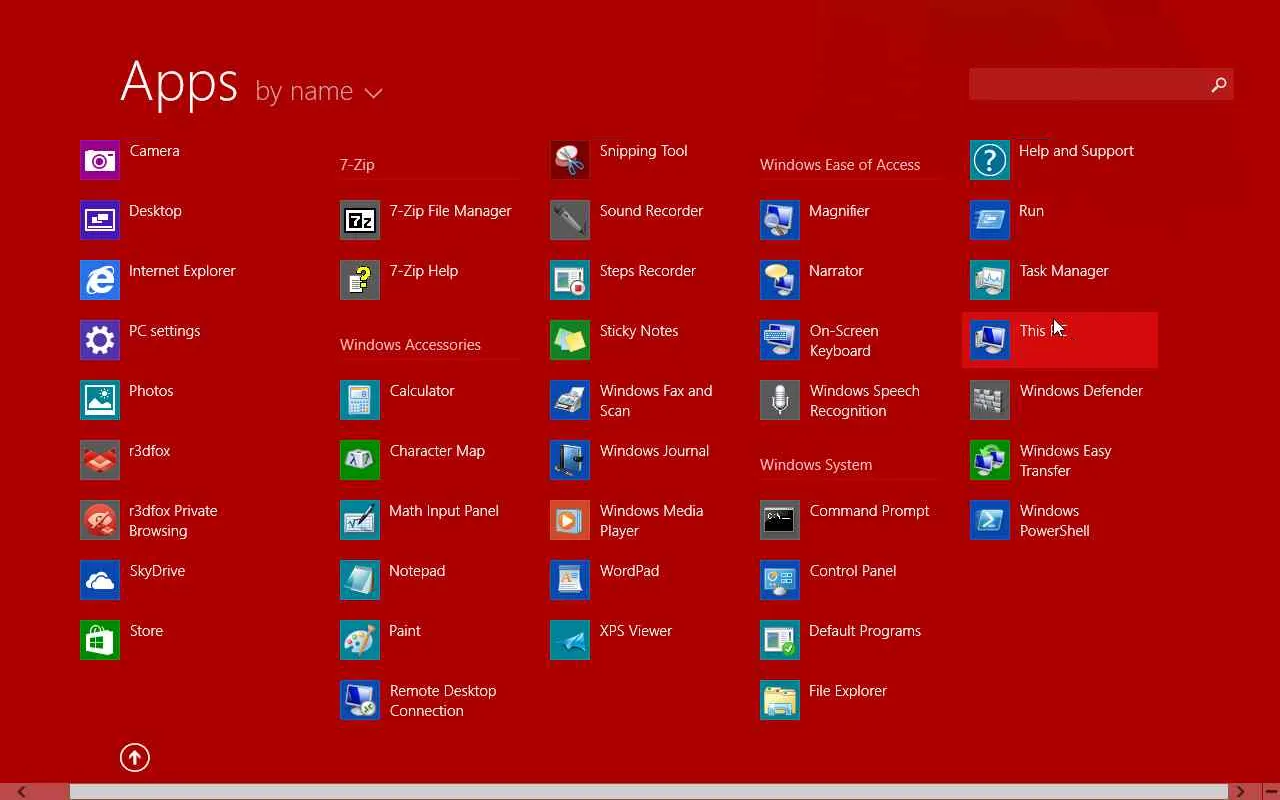Open the Default Programs icon
The image size is (1280, 800).
(780, 640)
